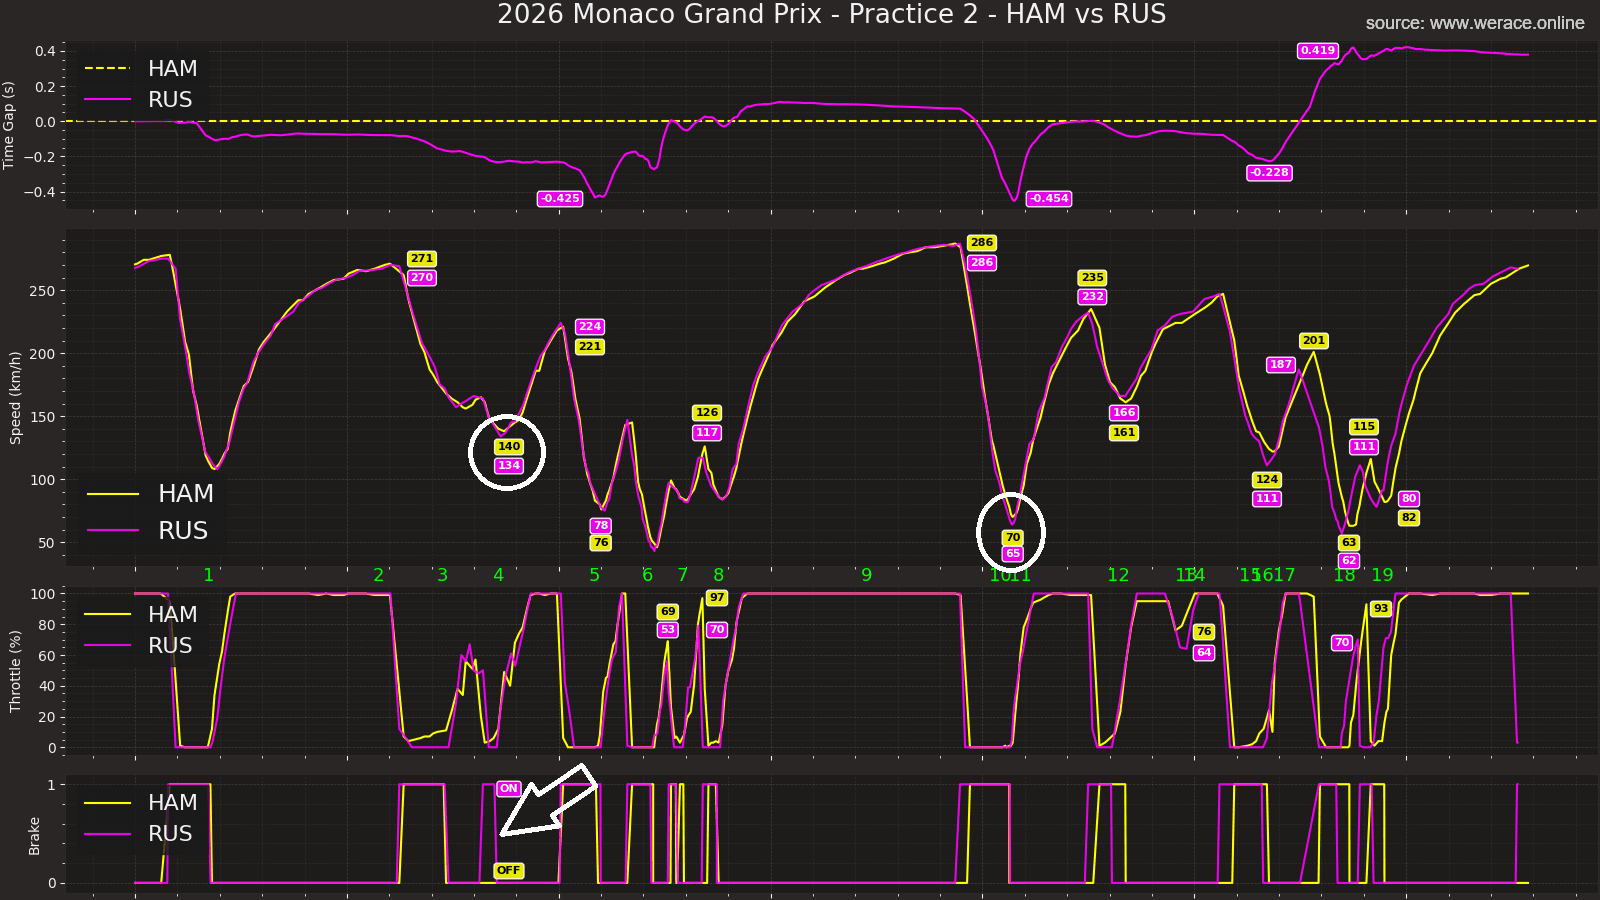Image resolution: width=1600 pixels, height=900 pixels.
Task: Click the yellow 221 speed label
Action: [x=590, y=346]
